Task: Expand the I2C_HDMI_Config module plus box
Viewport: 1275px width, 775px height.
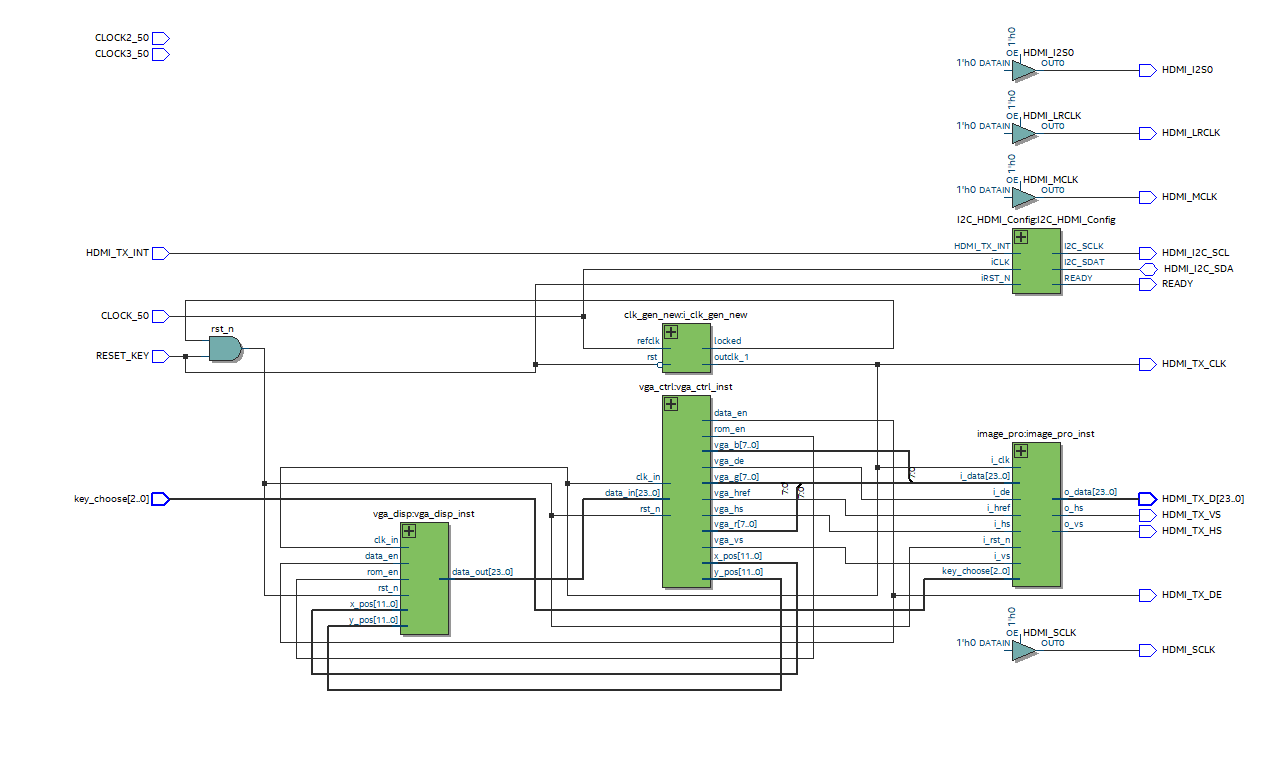Action: [x=1021, y=237]
